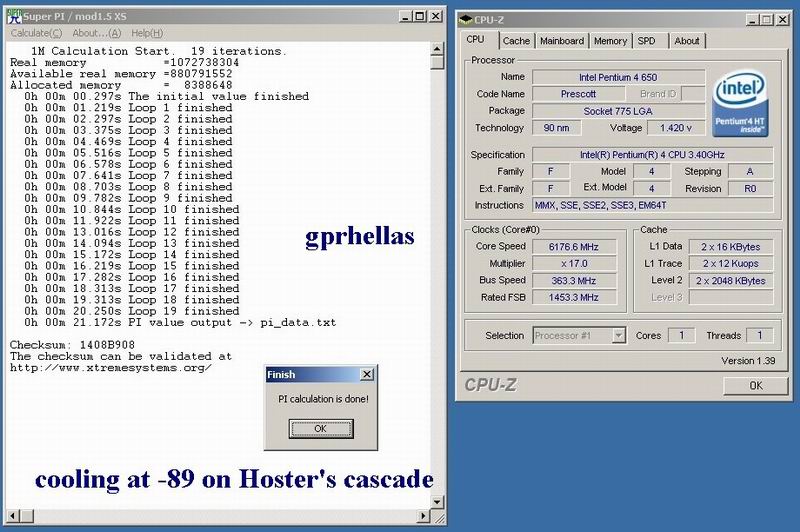Click the Intel Pentium 4 HT logo

741,104
